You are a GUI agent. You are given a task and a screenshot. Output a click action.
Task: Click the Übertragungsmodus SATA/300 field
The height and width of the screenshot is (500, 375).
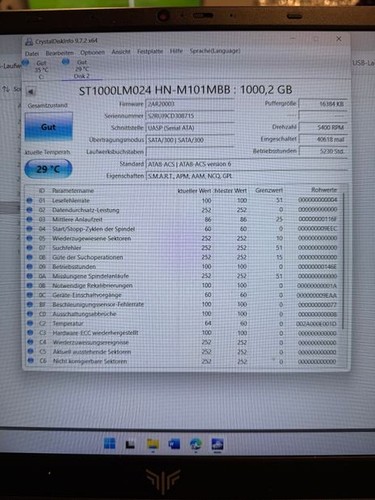pyautogui.click(x=190, y=140)
